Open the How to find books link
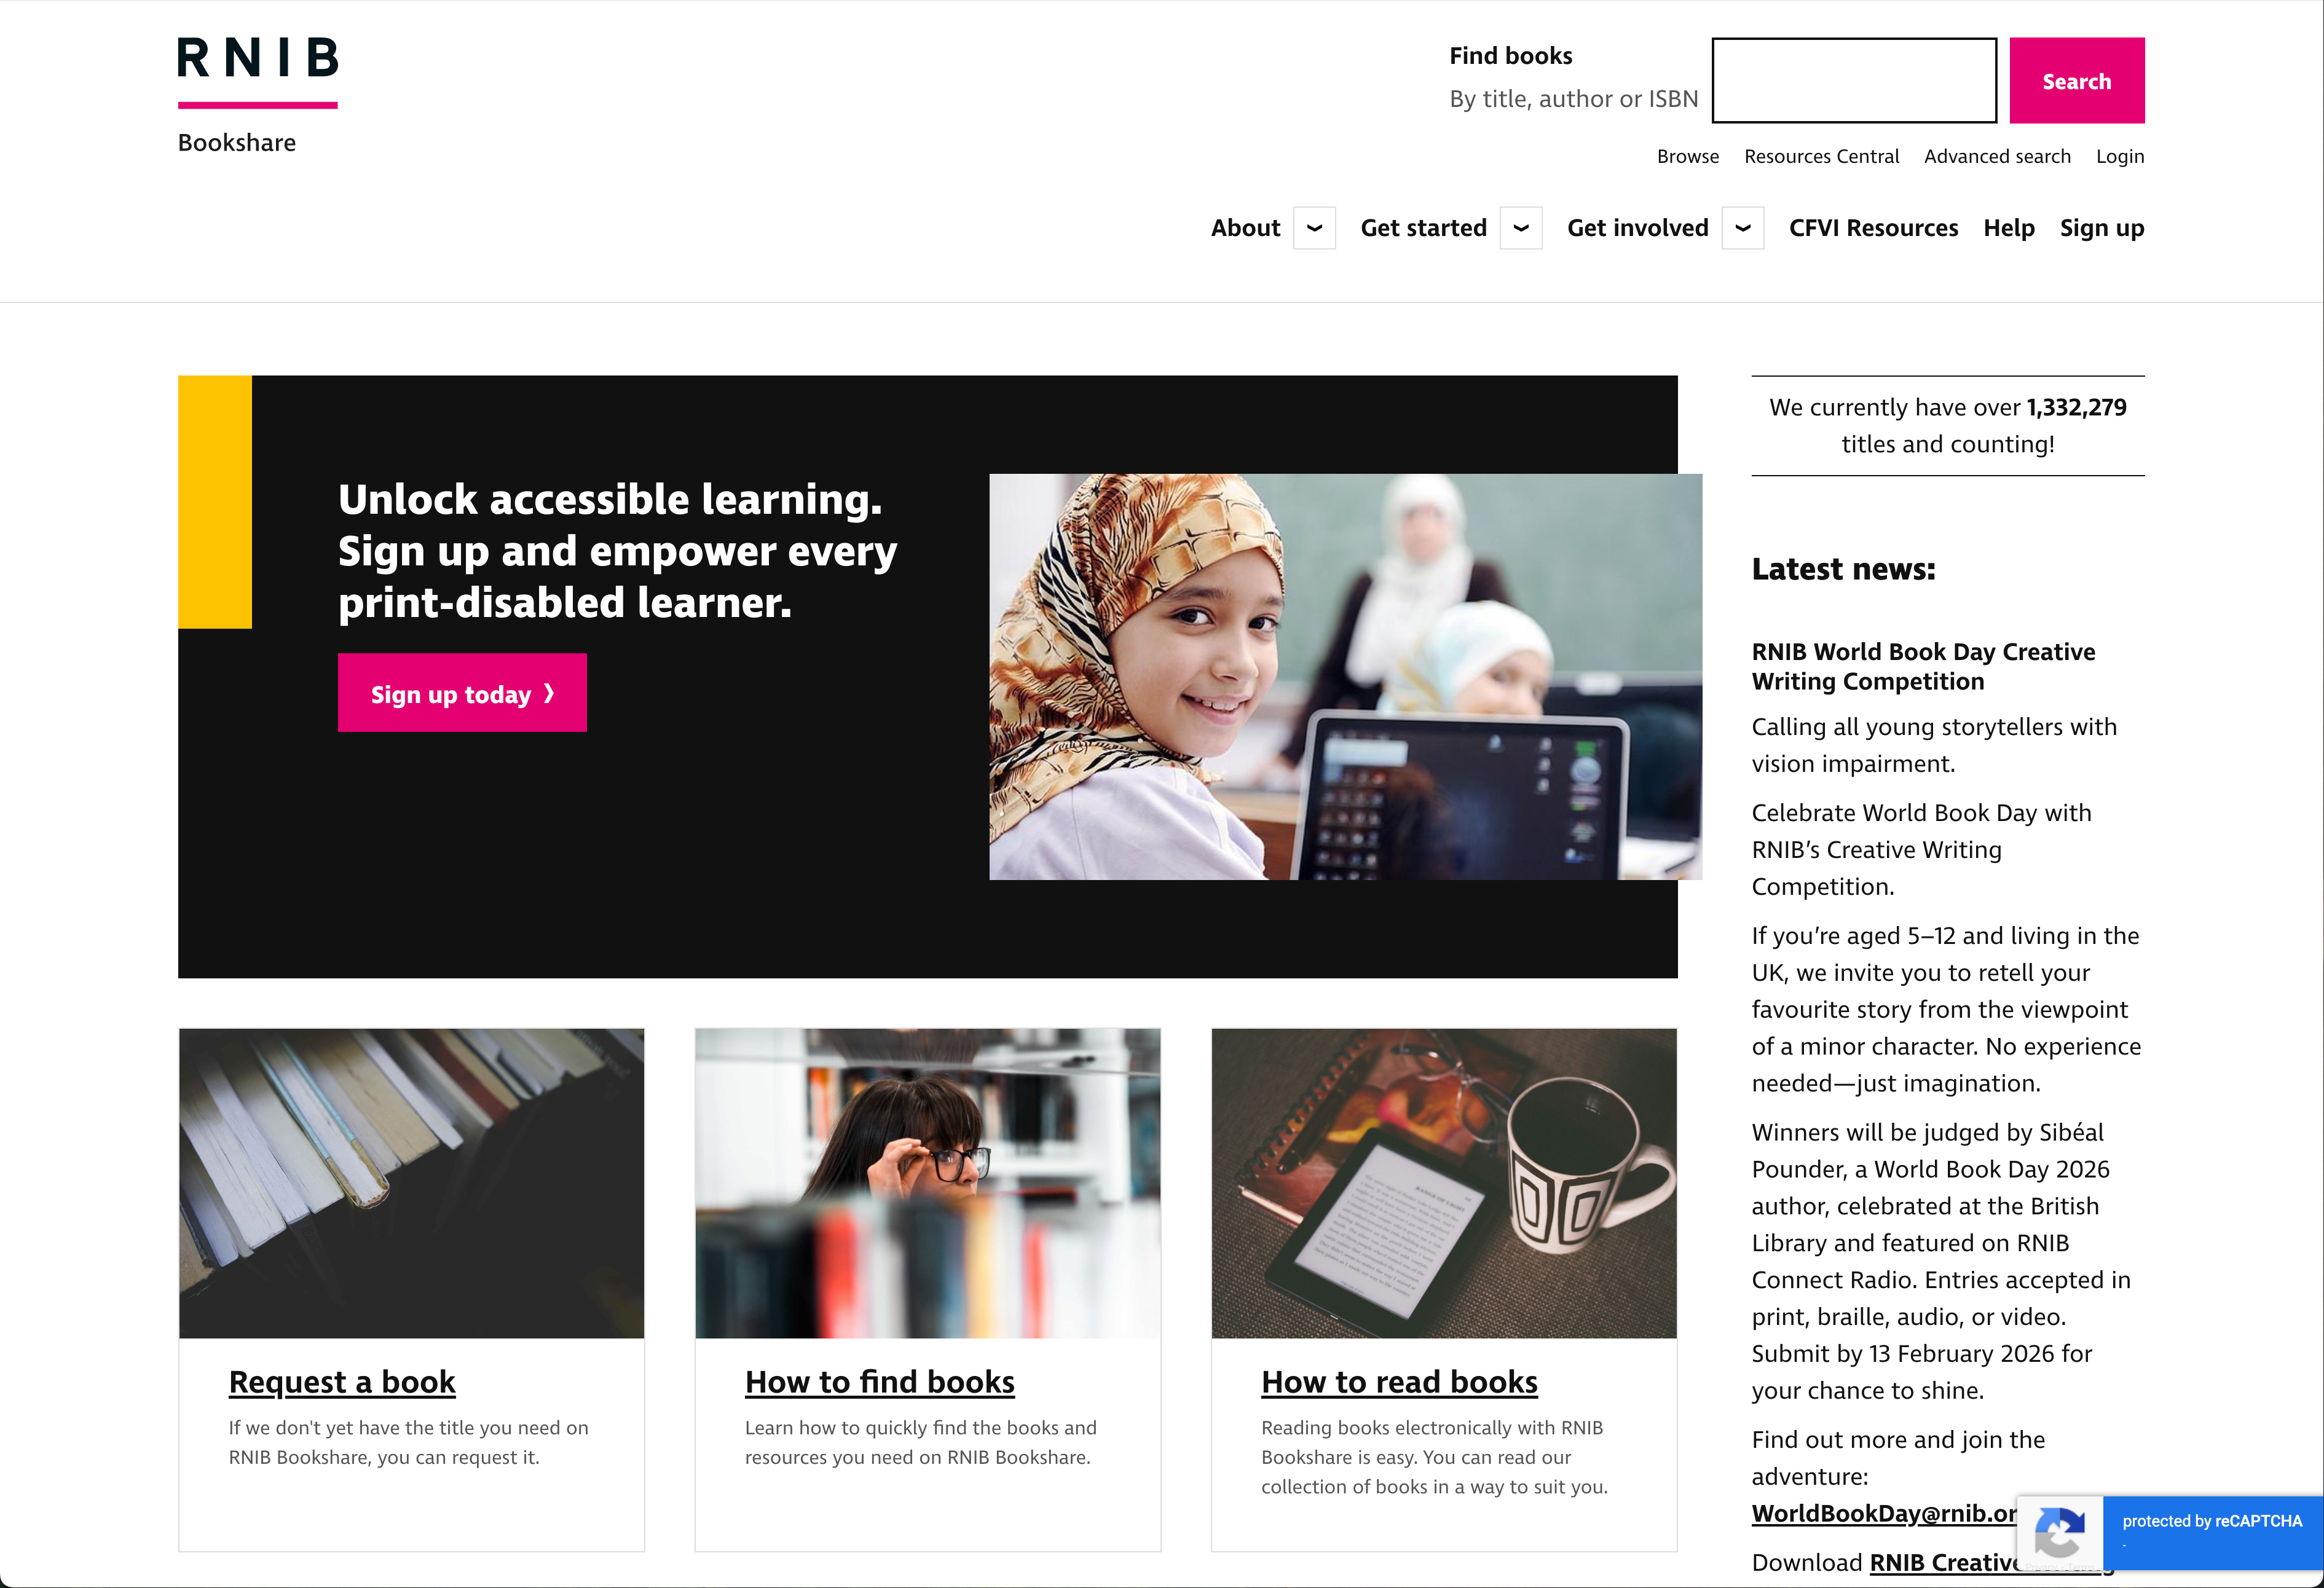The height and width of the screenshot is (1588, 2324). (880, 1382)
